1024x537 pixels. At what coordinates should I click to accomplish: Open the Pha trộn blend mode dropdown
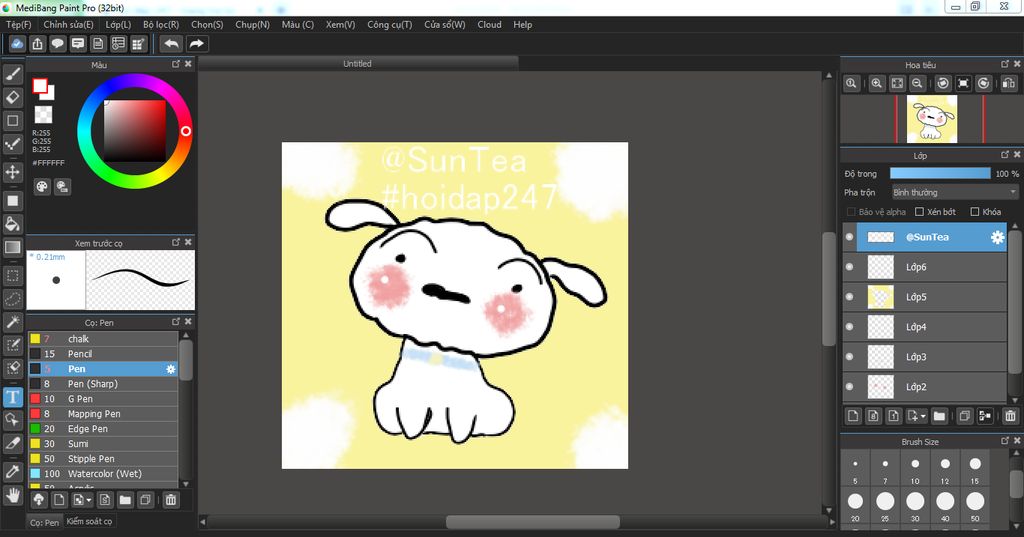(x=955, y=192)
